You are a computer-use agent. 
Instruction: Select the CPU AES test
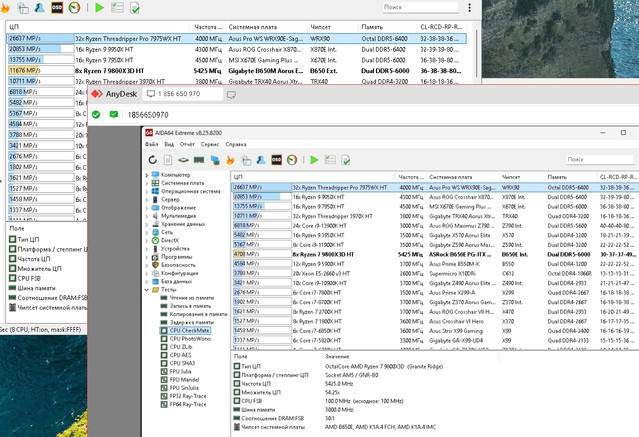(181, 355)
